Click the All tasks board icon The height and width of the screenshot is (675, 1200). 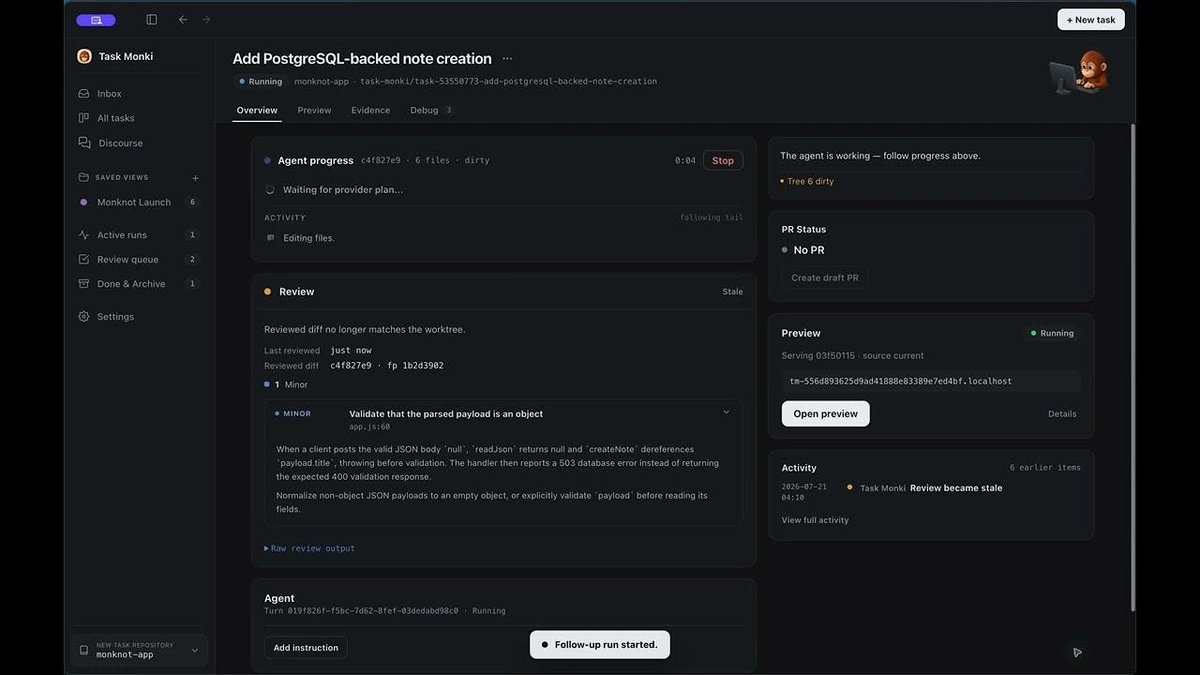(x=84, y=118)
